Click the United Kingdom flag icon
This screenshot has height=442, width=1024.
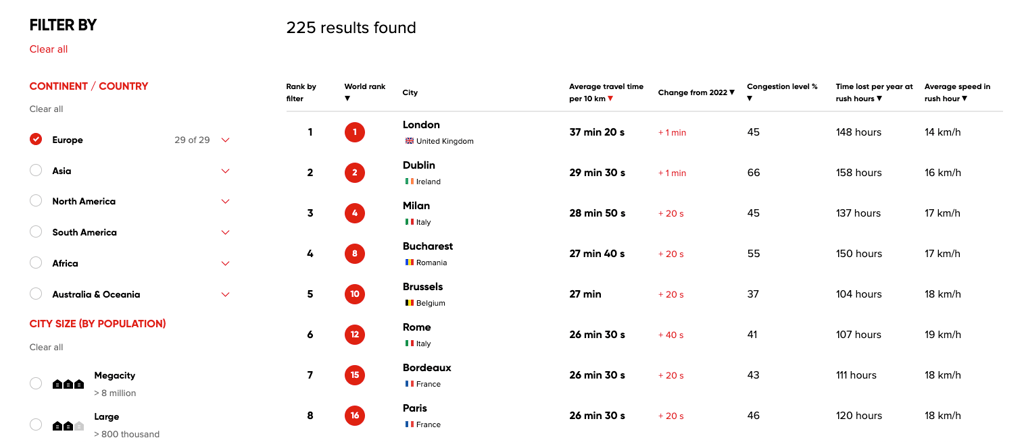click(409, 141)
